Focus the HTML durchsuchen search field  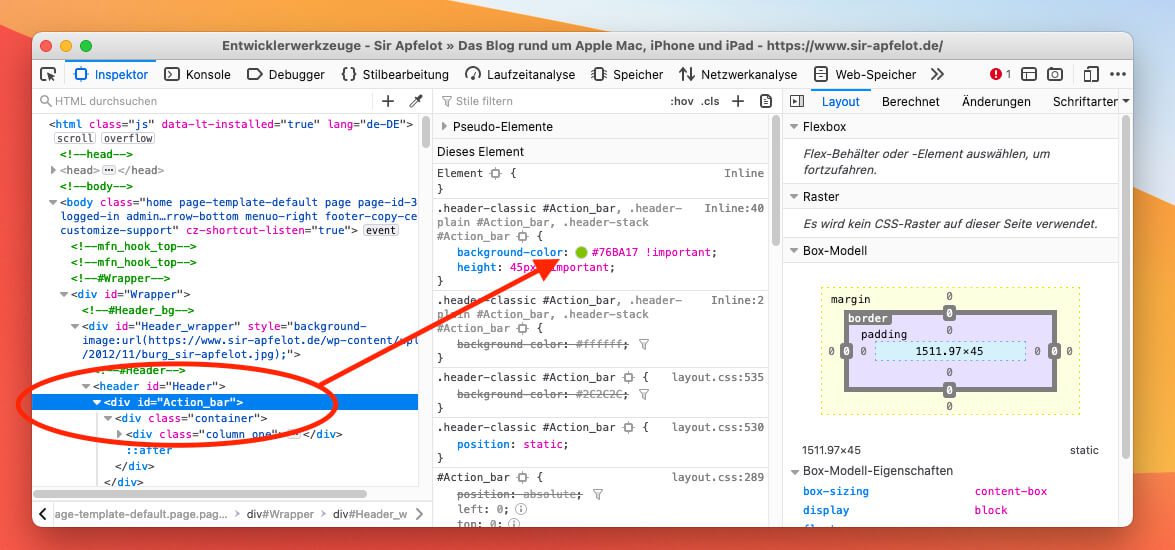pyautogui.click(x=200, y=101)
